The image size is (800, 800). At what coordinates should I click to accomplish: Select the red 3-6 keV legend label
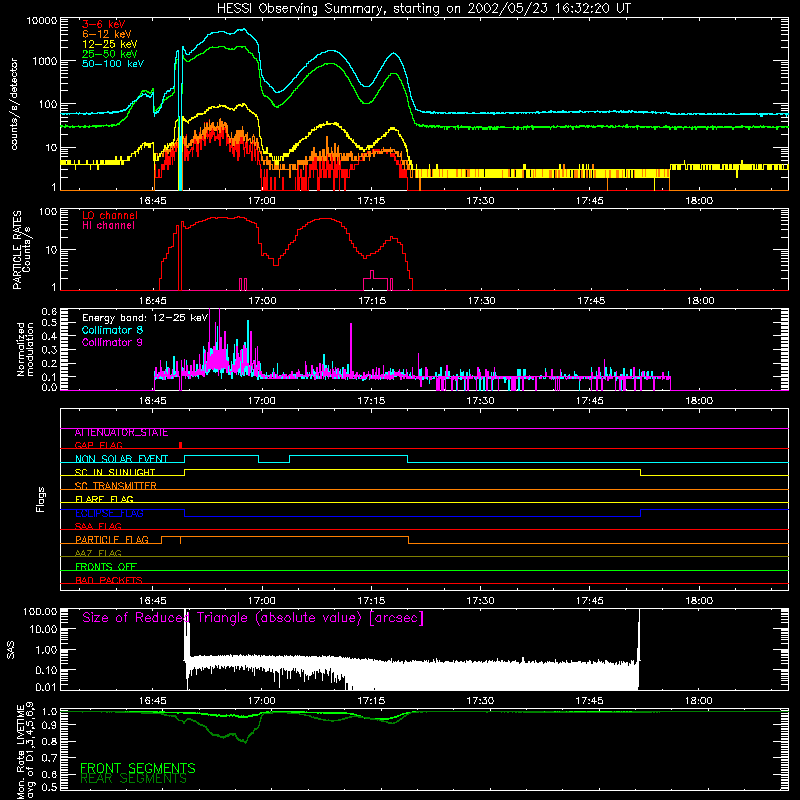pos(104,24)
